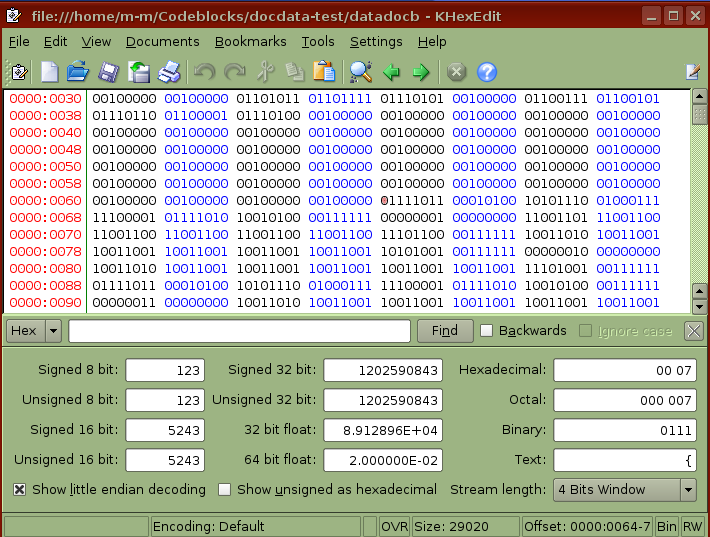
Task: Click Encoding: Default in status bar
Action: point(256,527)
